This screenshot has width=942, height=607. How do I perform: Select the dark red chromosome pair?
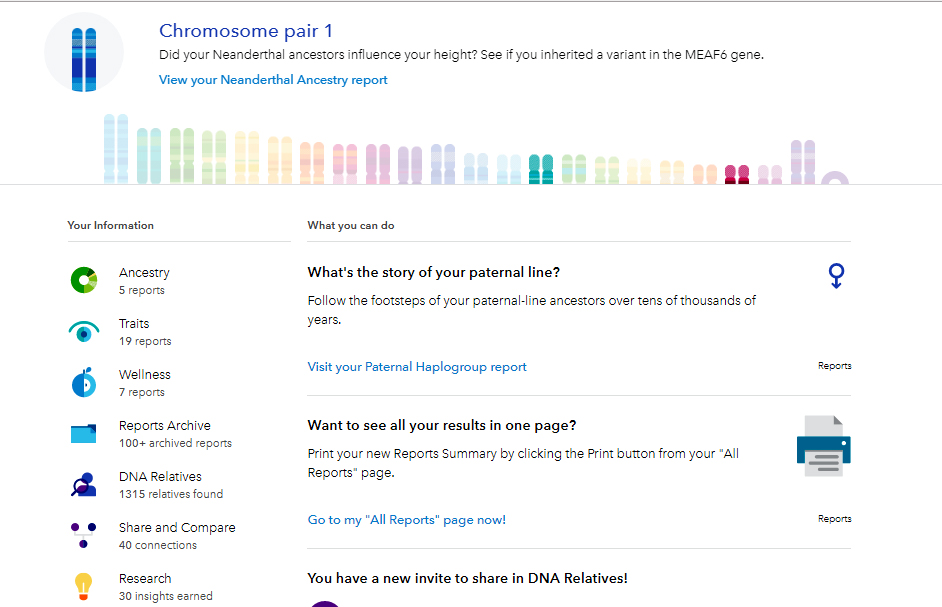[x=737, y=174]
